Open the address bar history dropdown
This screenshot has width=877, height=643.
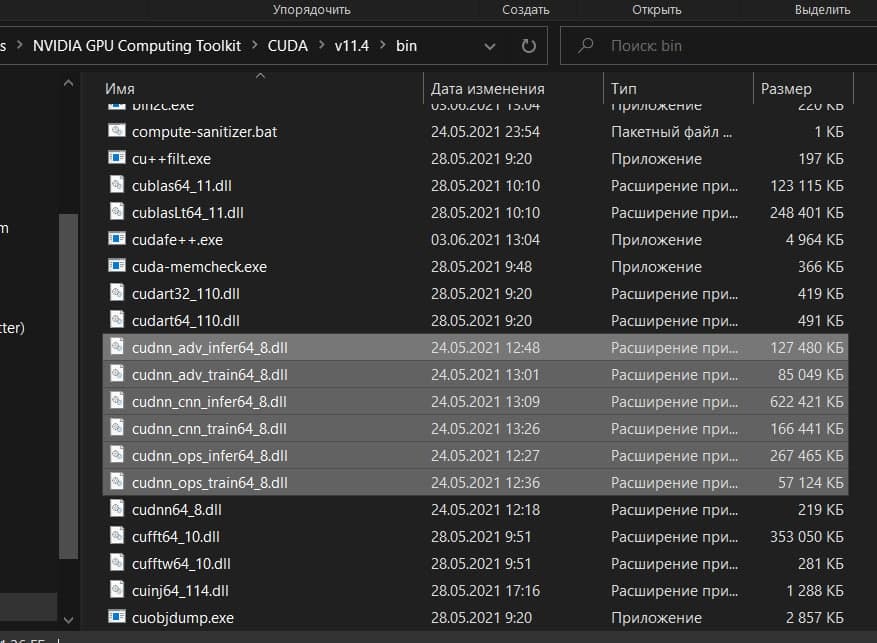[490, 46]
